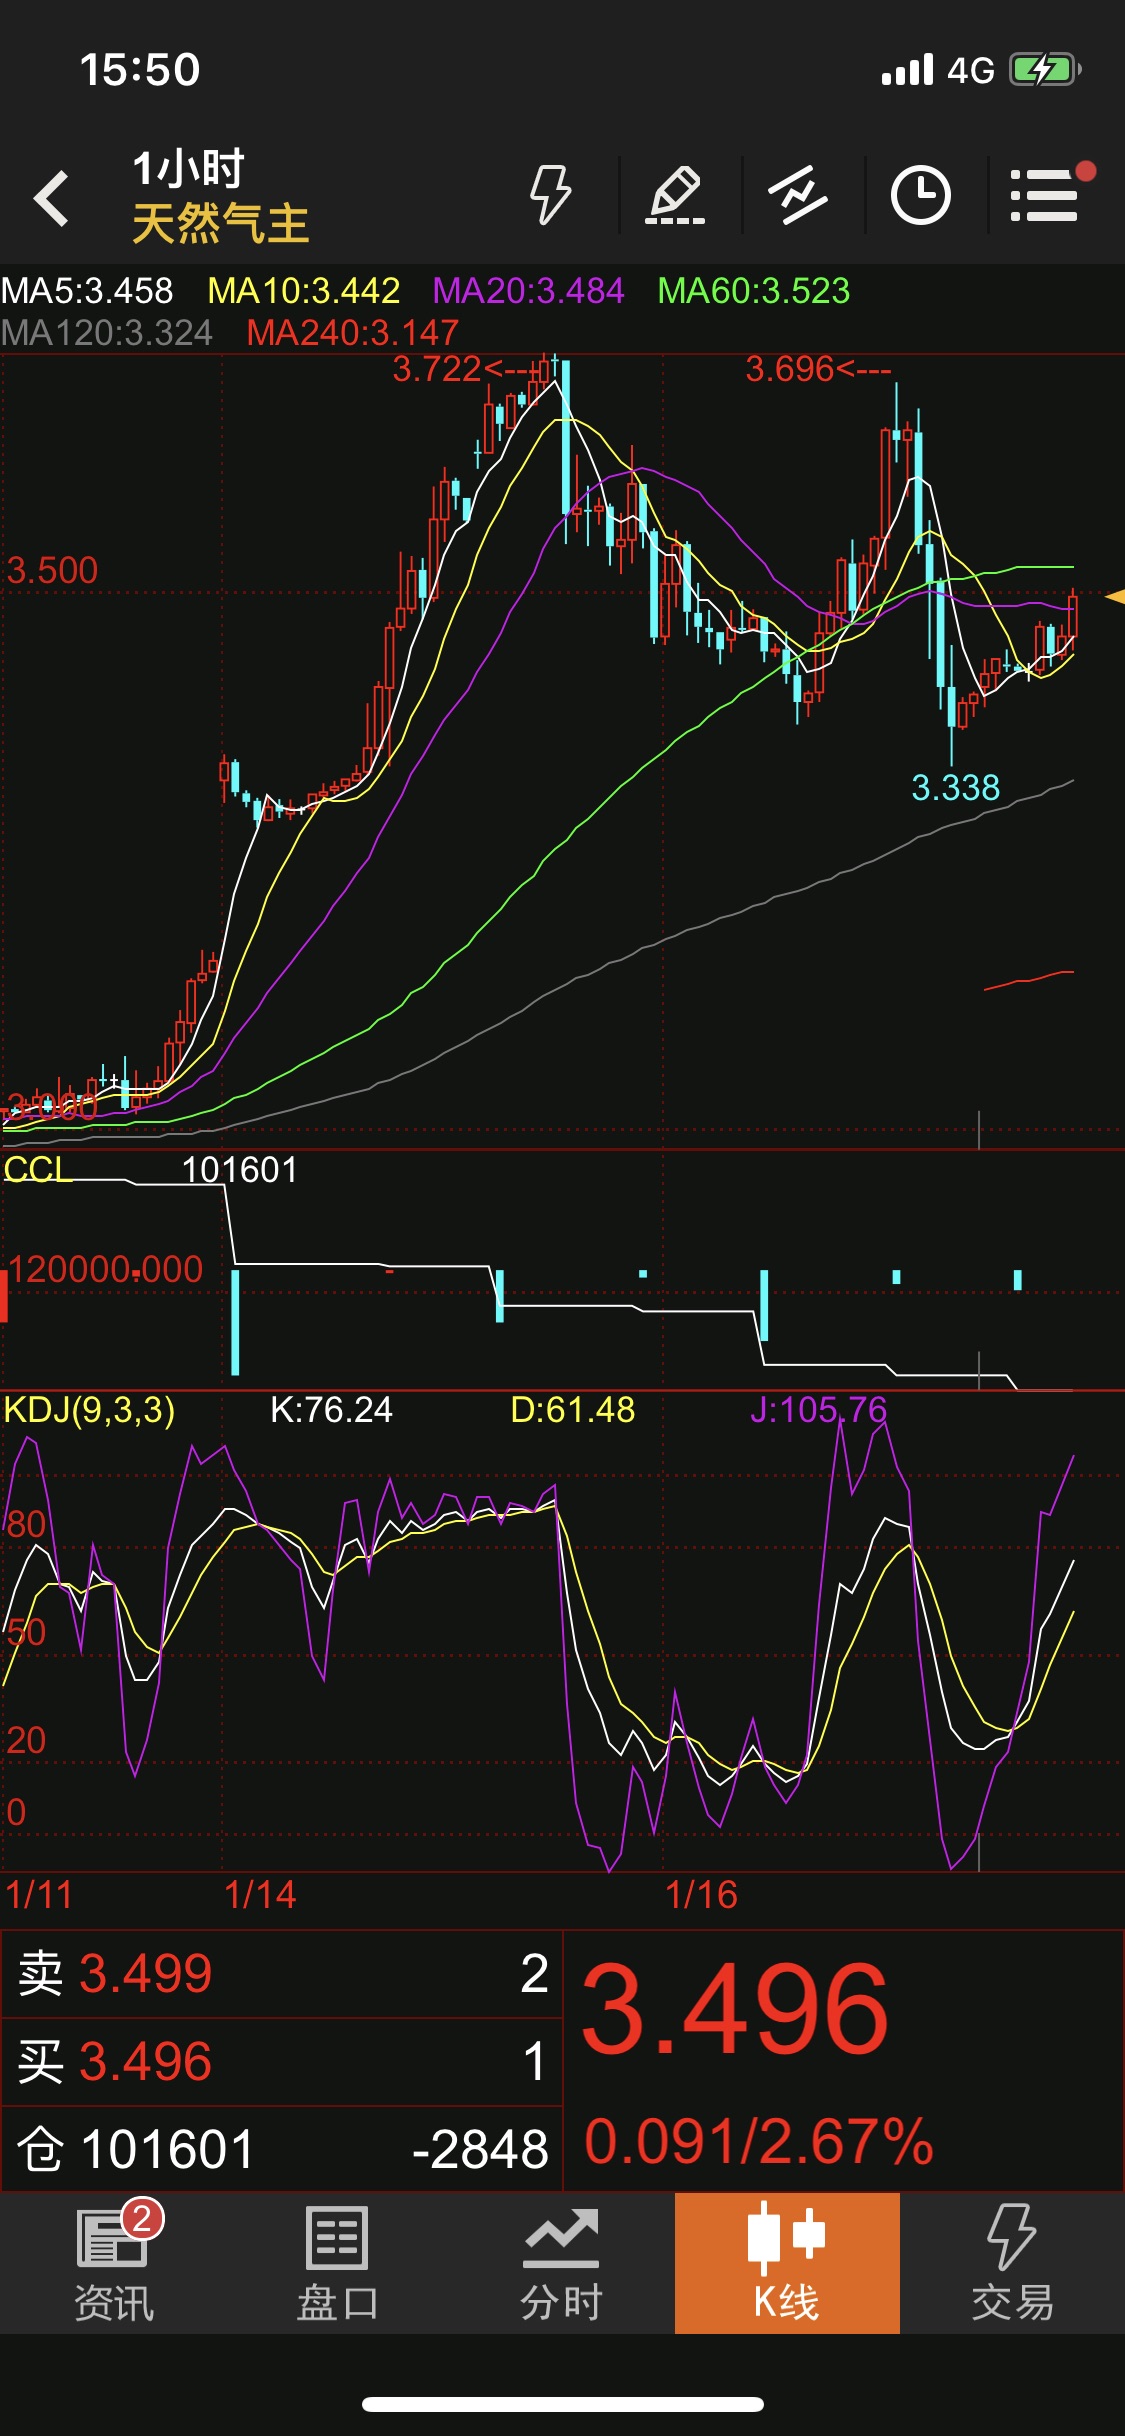This screenshot has width=1125, height=2436.
Task: Tap the MA10:3.442 indicator label
Action: tap(304, 291)
